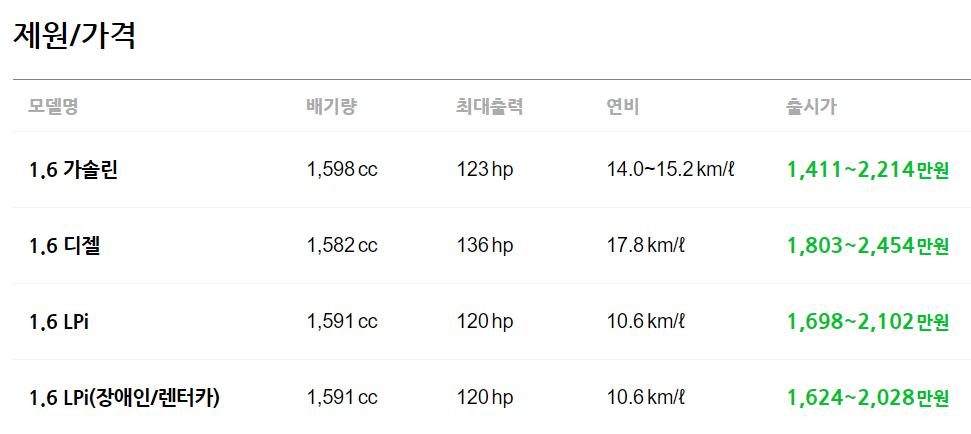Click the 1,582 cc displacement value
The image size is (971, 434).
(342, 246)
